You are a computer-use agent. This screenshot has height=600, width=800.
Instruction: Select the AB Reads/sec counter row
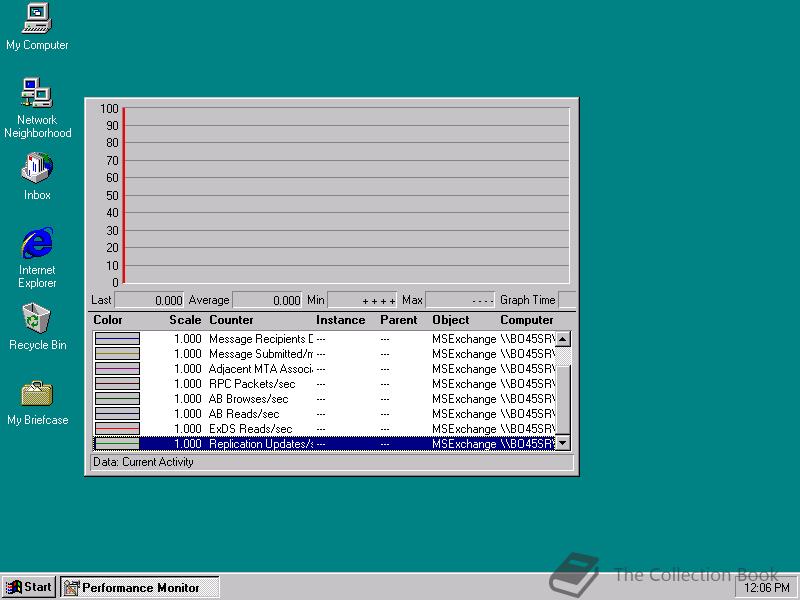point(324,414)
